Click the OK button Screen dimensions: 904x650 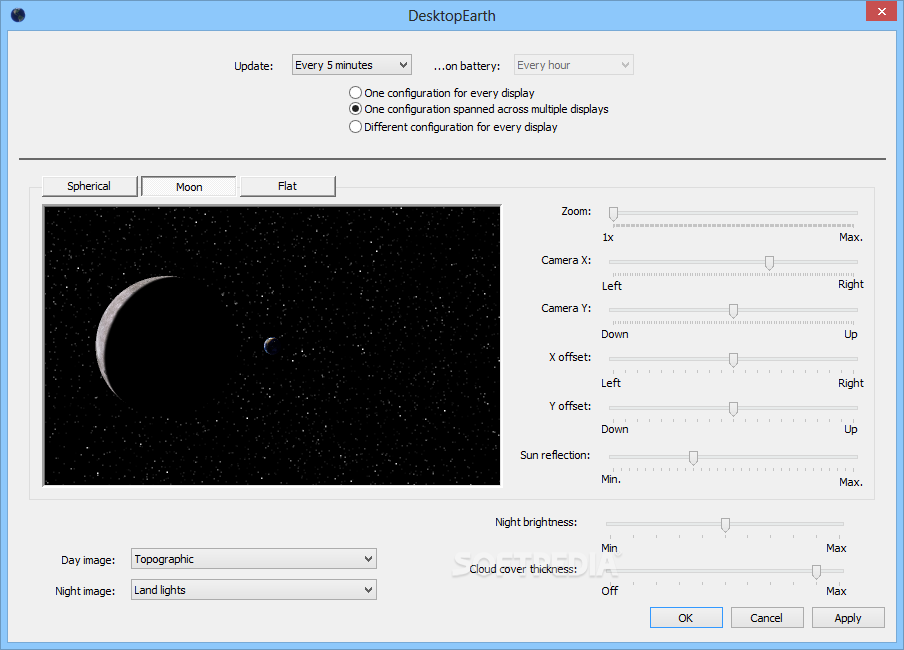(685, 618)
